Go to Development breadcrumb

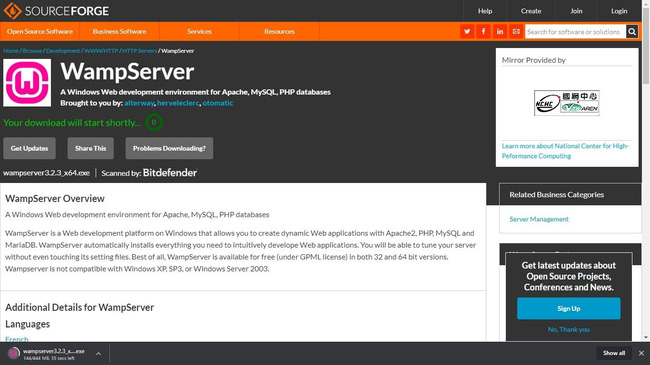pos(63,51)
